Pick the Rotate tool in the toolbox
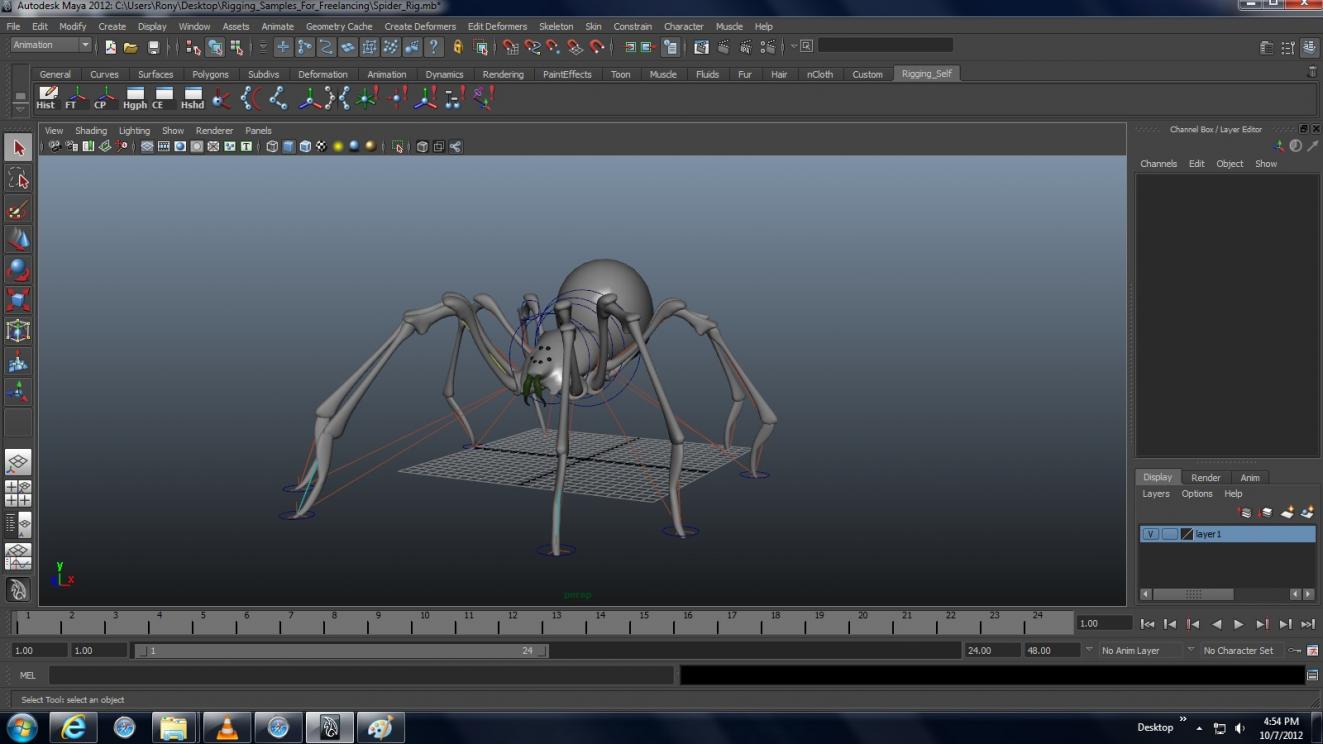Screen dimensions: 1323x744 pyautogui.click(x=18, y=270)
